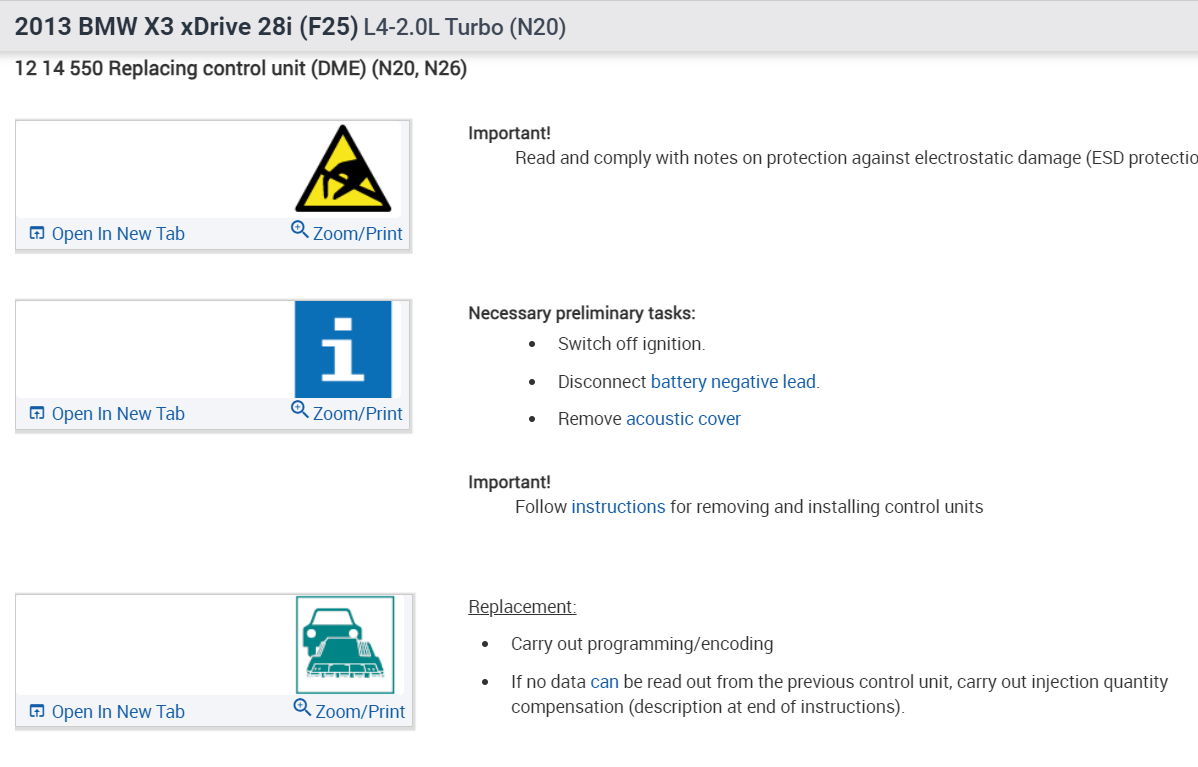Click heading '12 14 550 Replacing control unit'
Image resolution: width=1198 pixels, height=767 pixels.
241,69
